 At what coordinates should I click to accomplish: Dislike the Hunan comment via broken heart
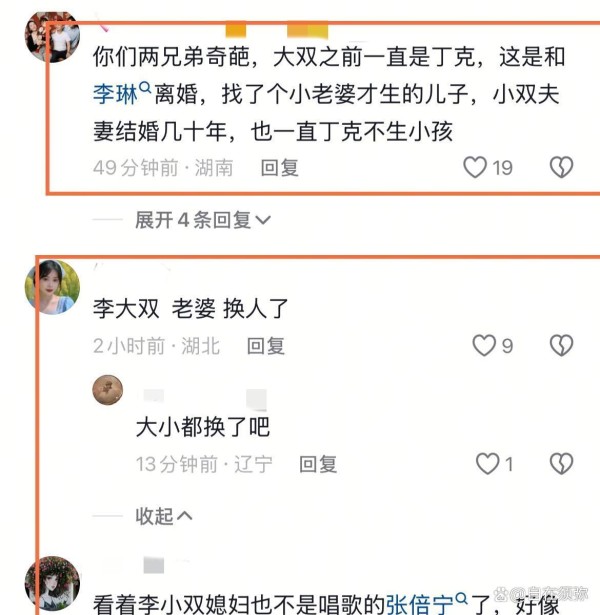[562, 167]
